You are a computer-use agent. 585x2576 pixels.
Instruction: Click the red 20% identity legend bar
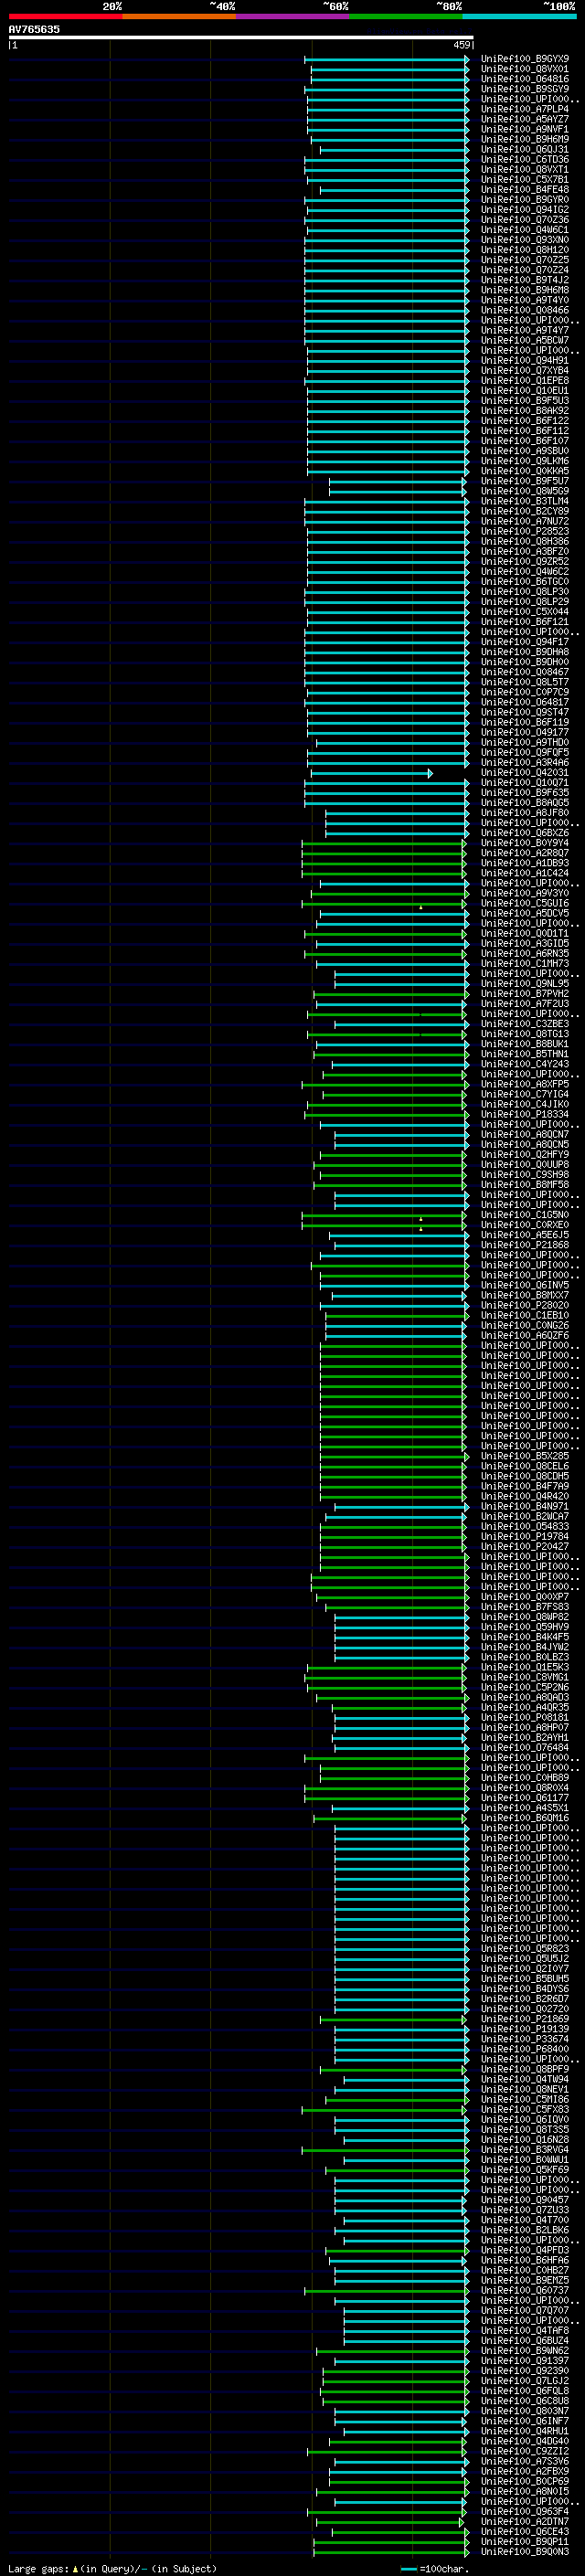[x=65, y=16]
